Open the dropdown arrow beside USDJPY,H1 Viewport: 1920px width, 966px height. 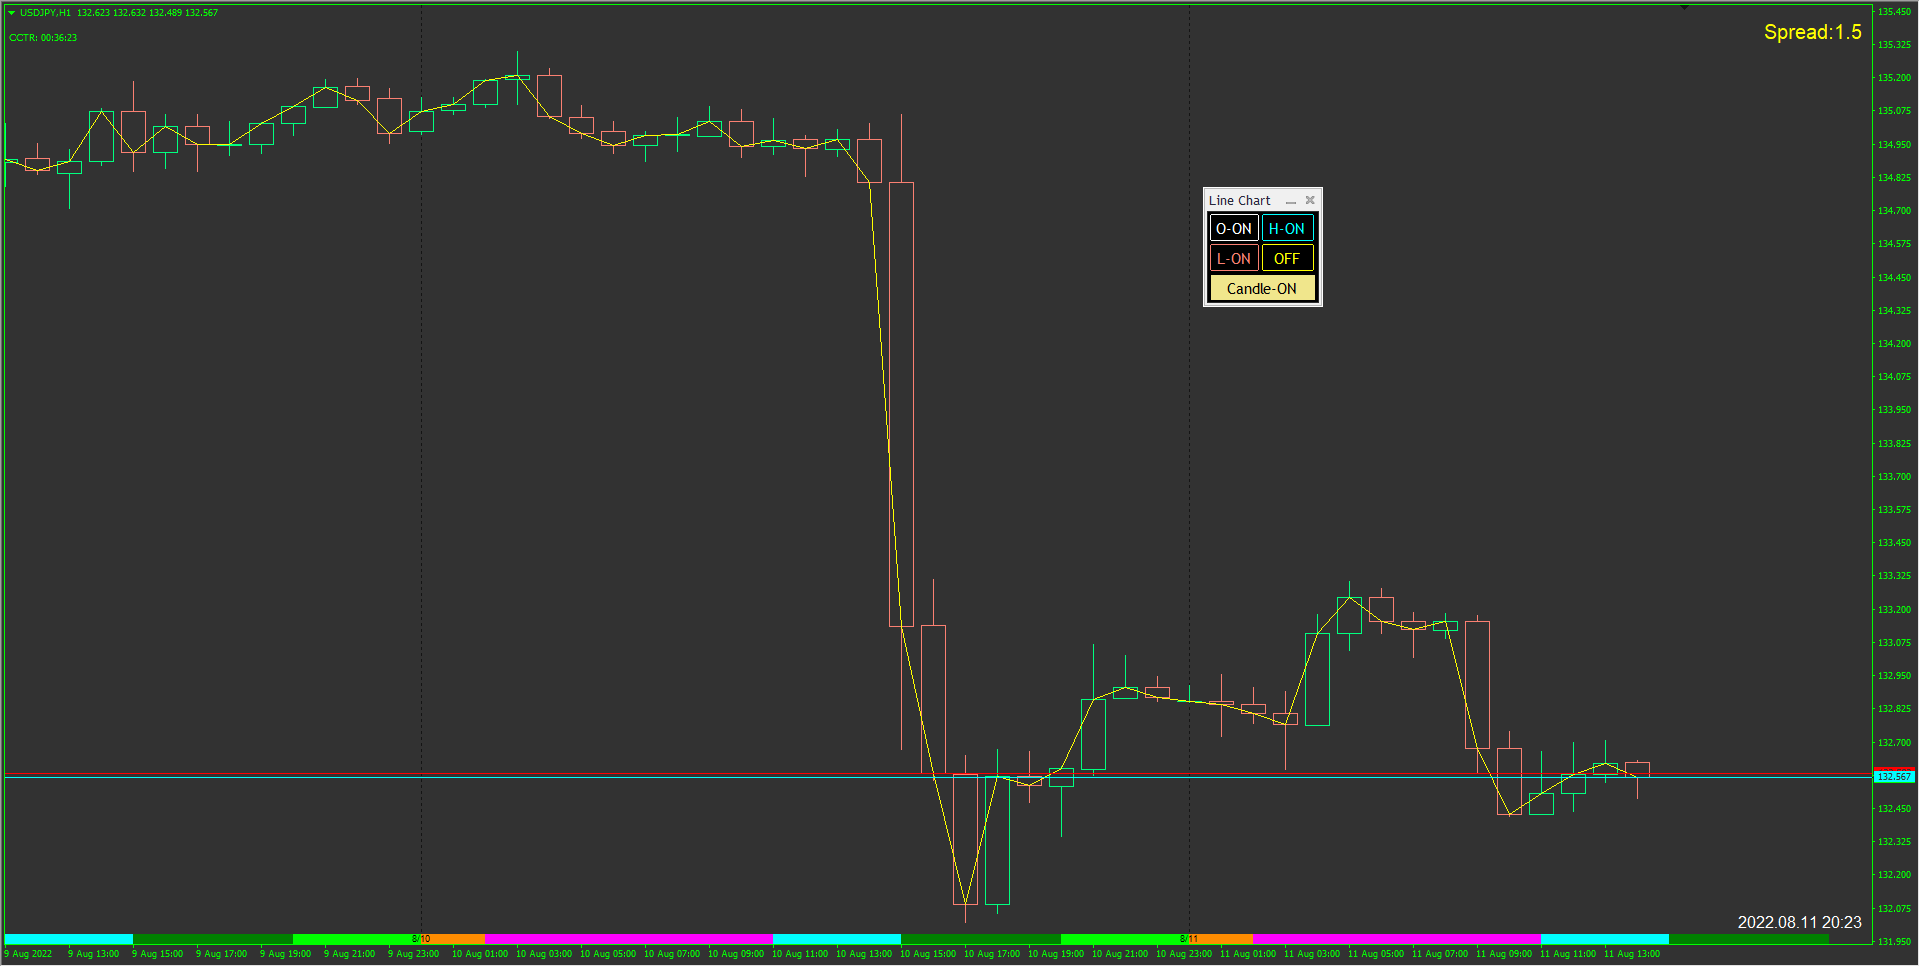pyautogui.click(x=12, y=13)
